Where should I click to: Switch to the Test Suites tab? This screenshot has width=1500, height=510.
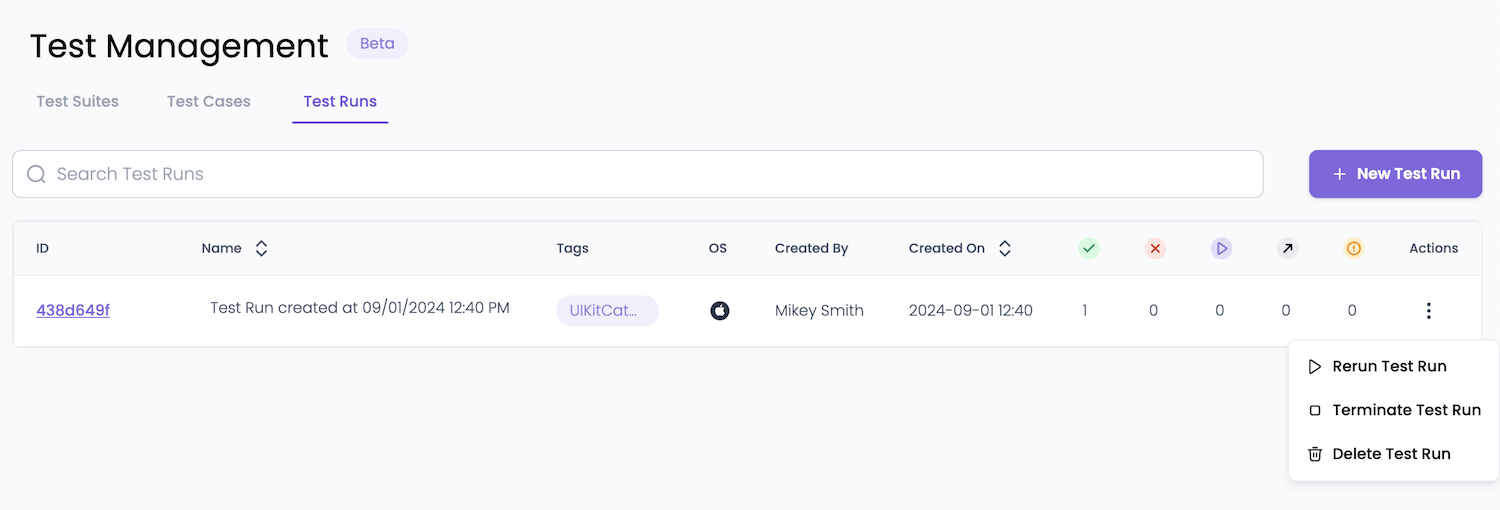(x=78, y=101)
